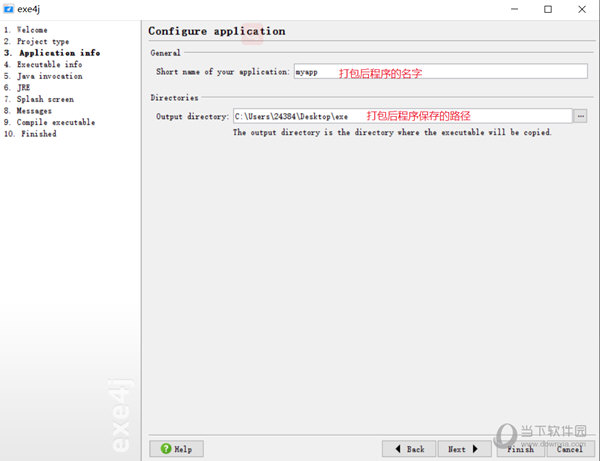Image resolution: width=600 pixels, height=461 pixels.
Task: Go to step 5 Java invocation
Action: click(43, 76)
